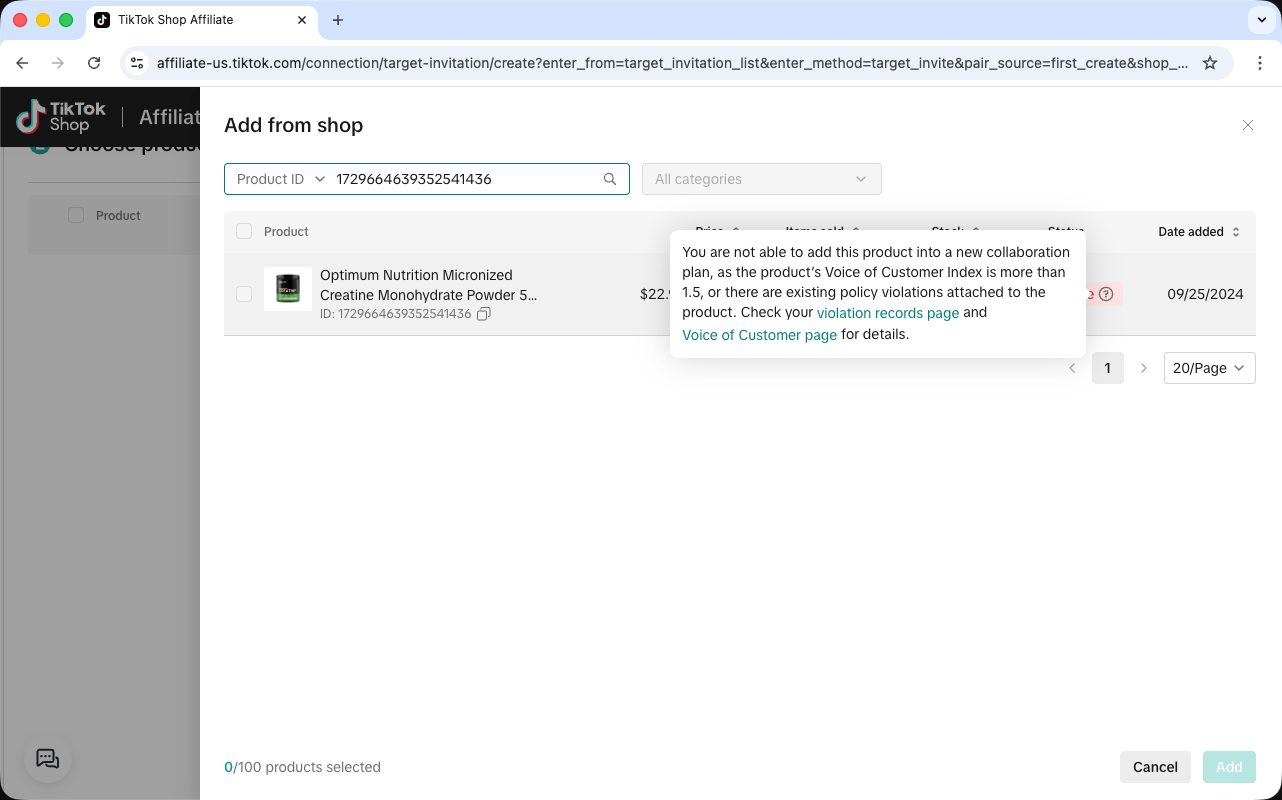Change page size with 20/Page dropdown
The image size is (1282, 800).
pyautogui.click(x=1210, y=368)
